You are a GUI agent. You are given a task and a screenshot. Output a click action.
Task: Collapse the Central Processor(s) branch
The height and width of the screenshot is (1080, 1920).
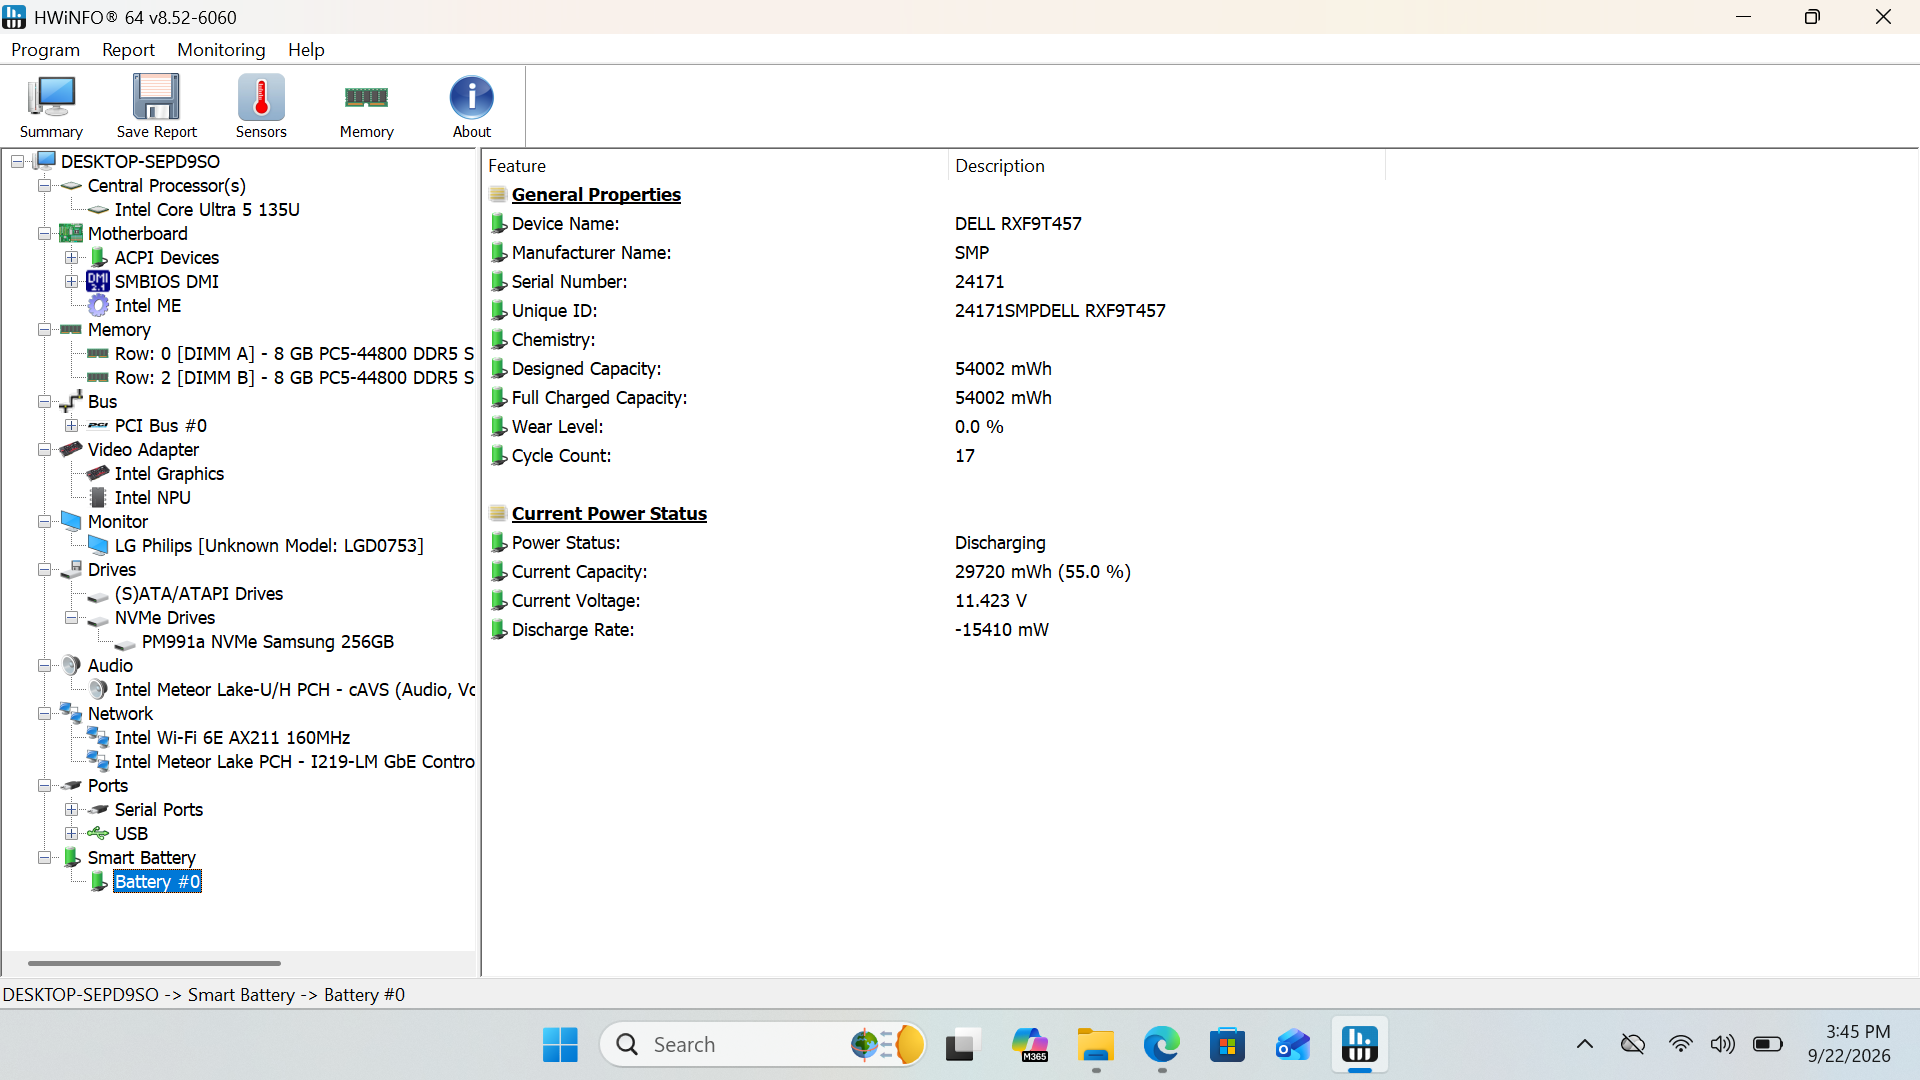click(44, 185)
